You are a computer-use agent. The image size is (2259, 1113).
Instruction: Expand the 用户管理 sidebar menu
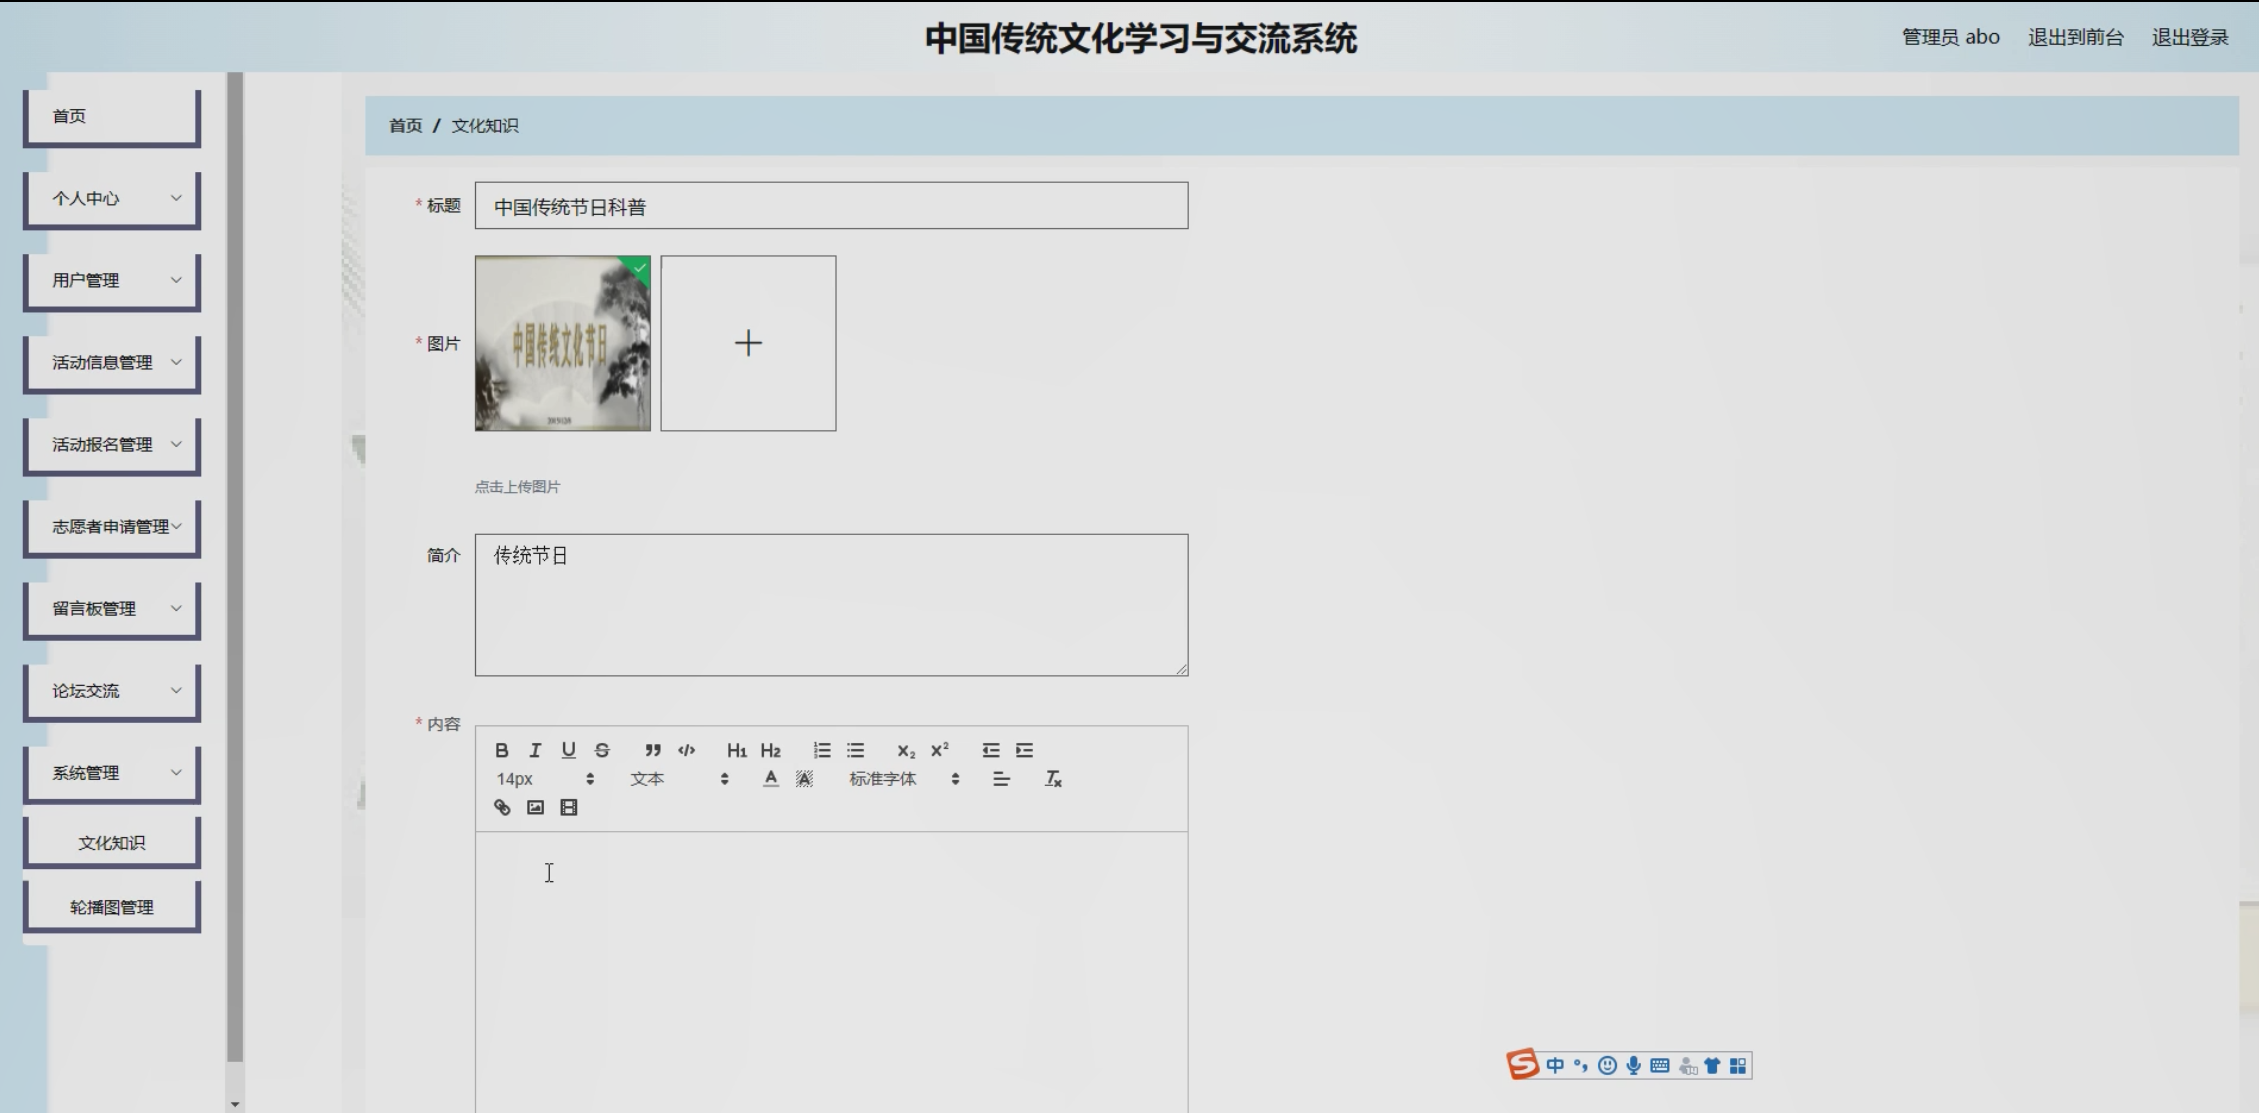112,281
